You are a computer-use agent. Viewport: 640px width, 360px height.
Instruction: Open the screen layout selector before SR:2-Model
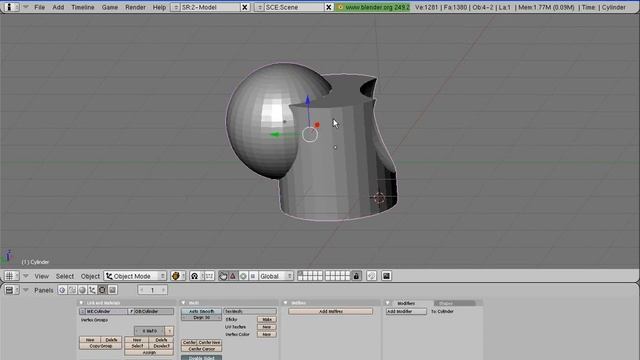[x=175, y=7]
